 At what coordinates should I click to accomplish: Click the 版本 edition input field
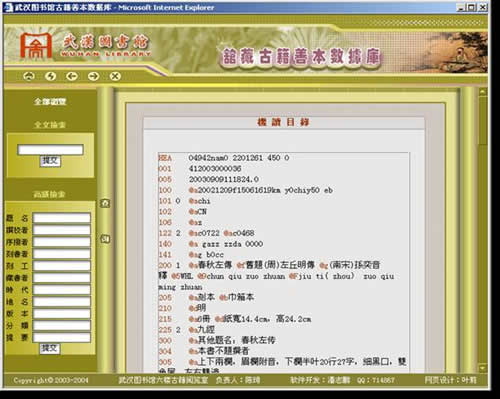[x=62, y=314]
